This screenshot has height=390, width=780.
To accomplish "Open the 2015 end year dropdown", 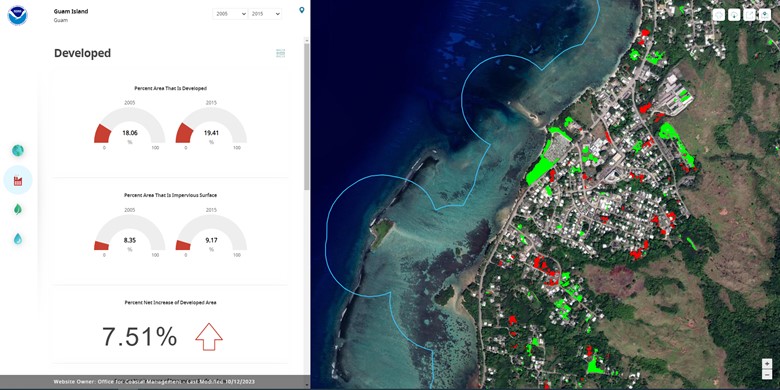I will click(x=265, y=14).
